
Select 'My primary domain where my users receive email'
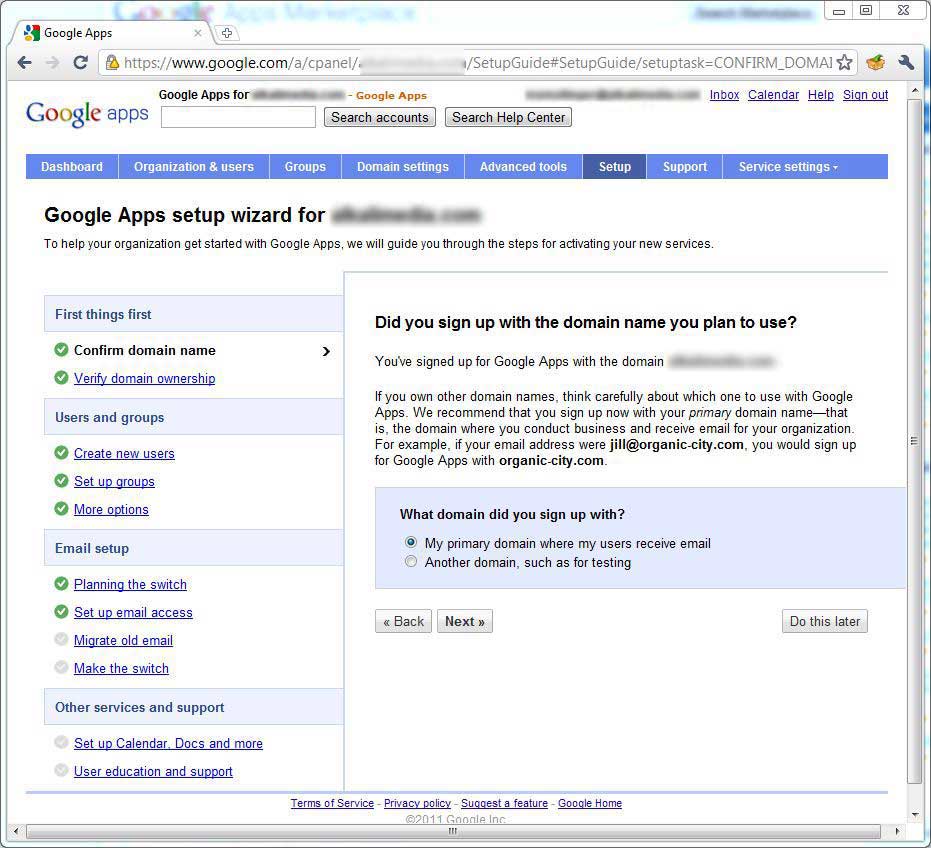coord(410,542)
